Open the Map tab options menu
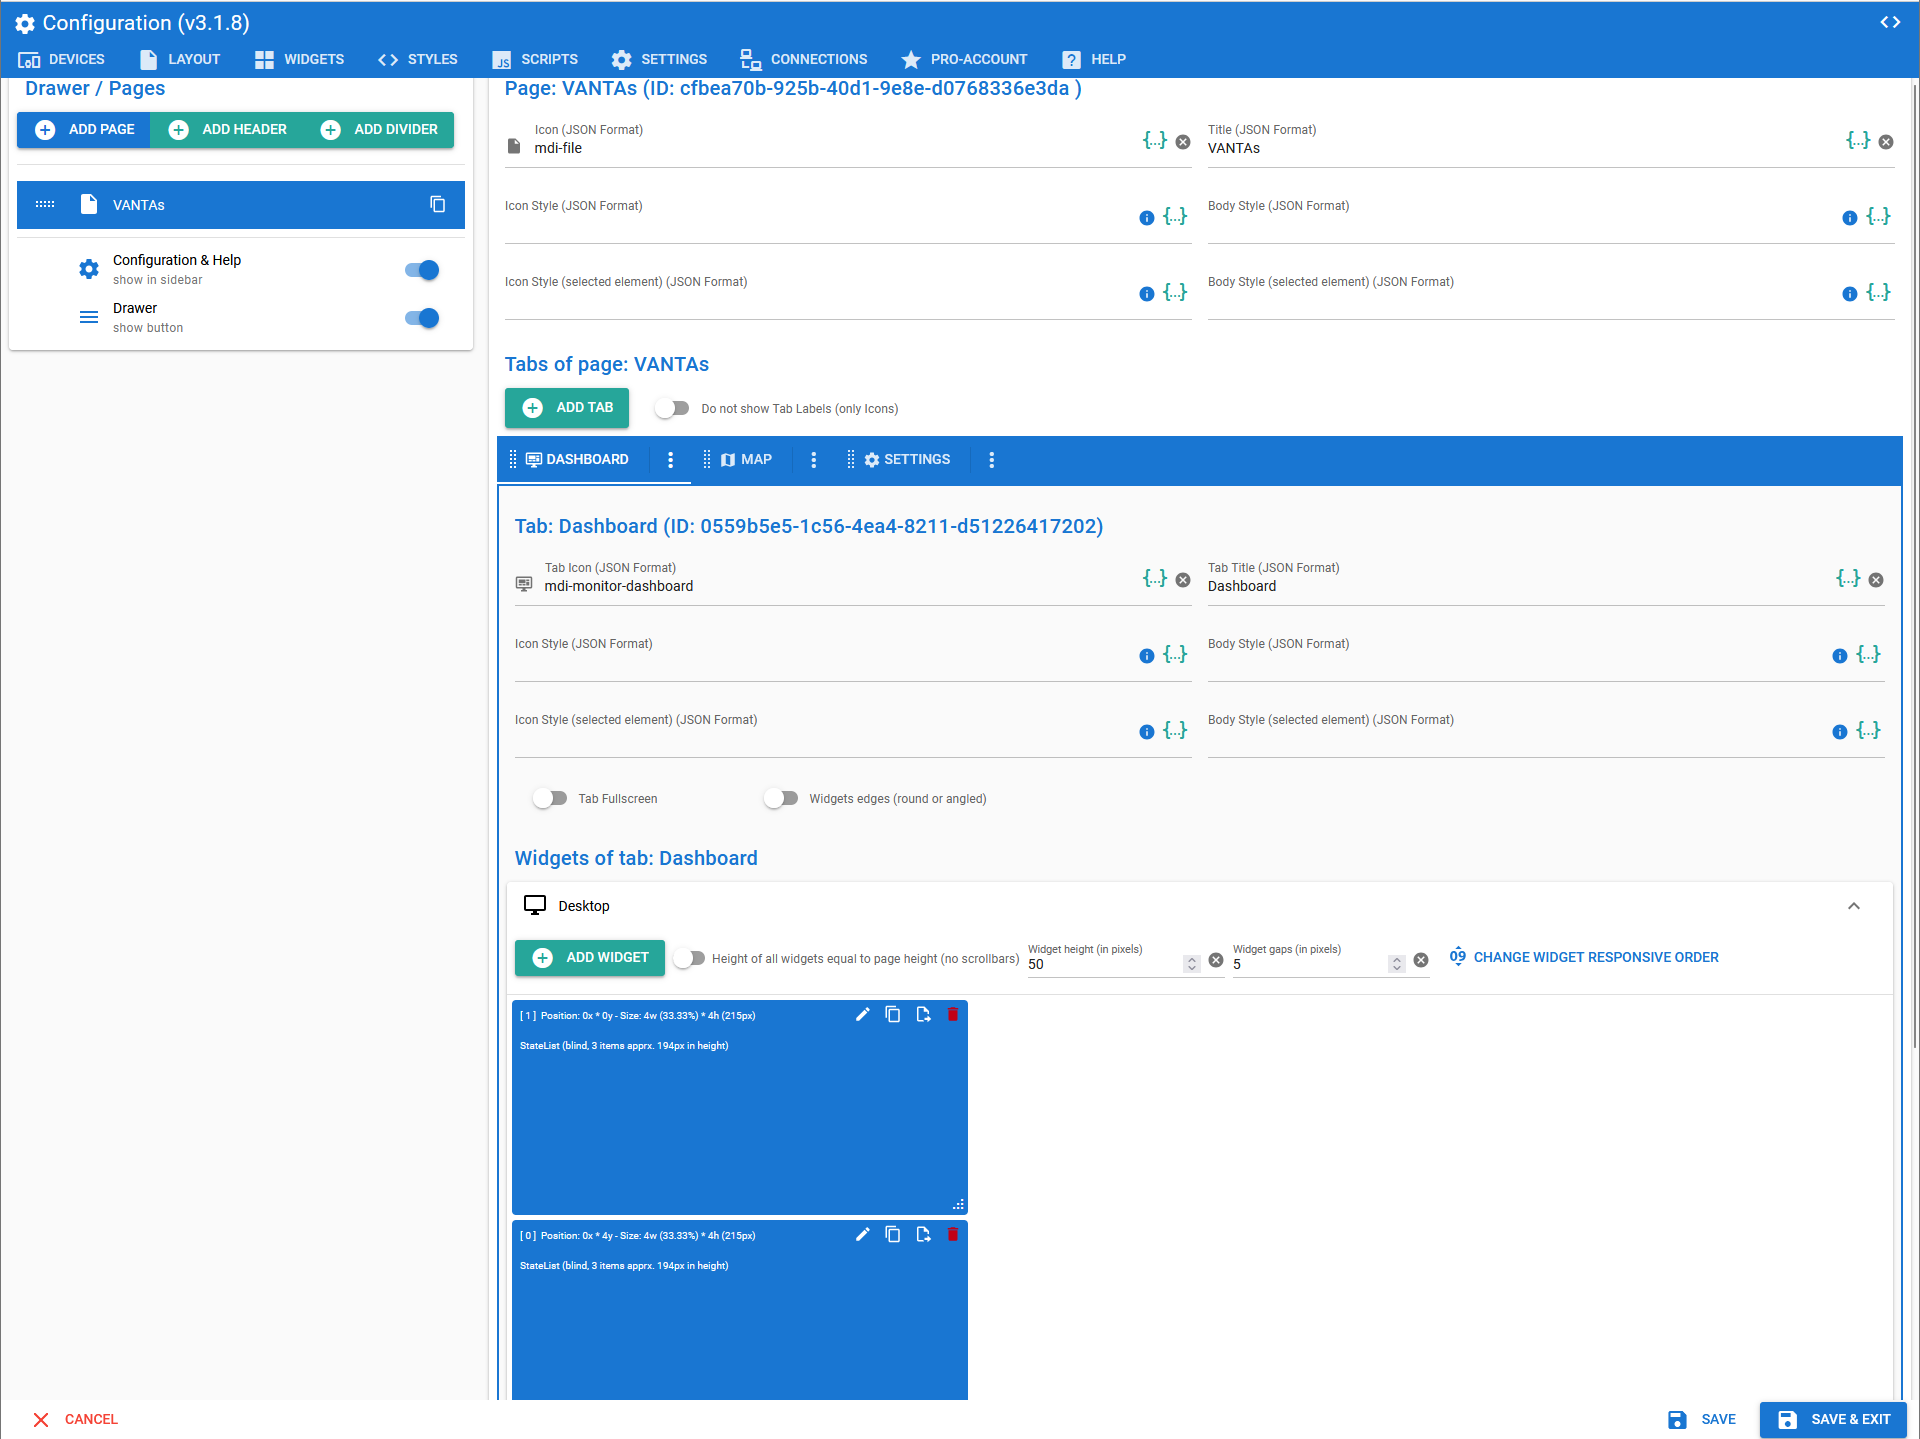 point(813,460)
